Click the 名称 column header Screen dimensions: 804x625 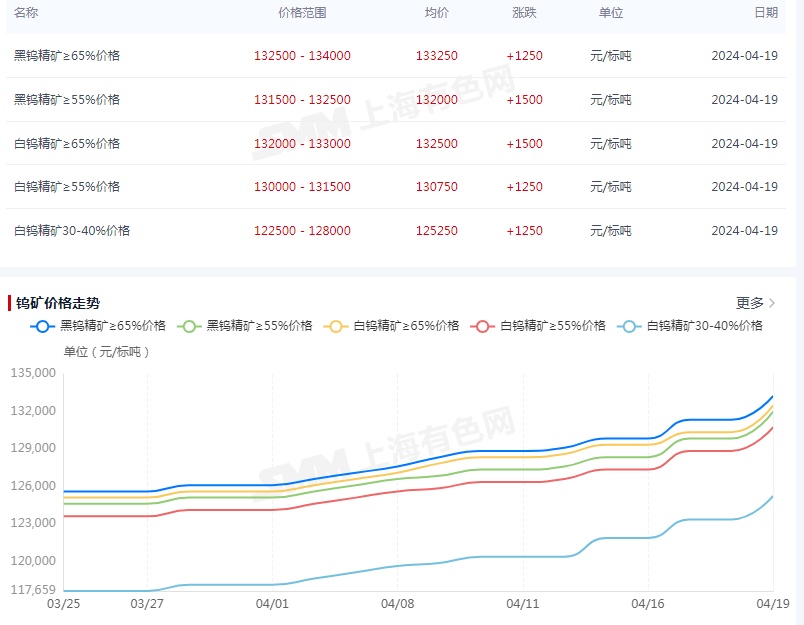26,12
